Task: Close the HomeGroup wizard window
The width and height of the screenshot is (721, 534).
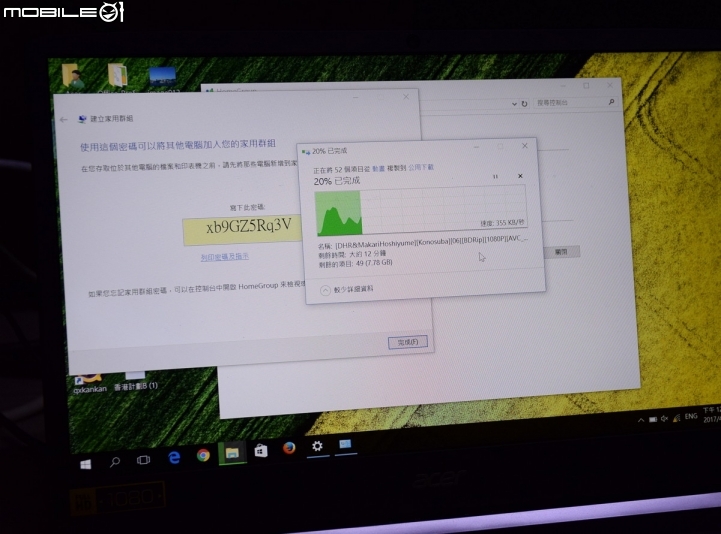Action: click(406, 97)
